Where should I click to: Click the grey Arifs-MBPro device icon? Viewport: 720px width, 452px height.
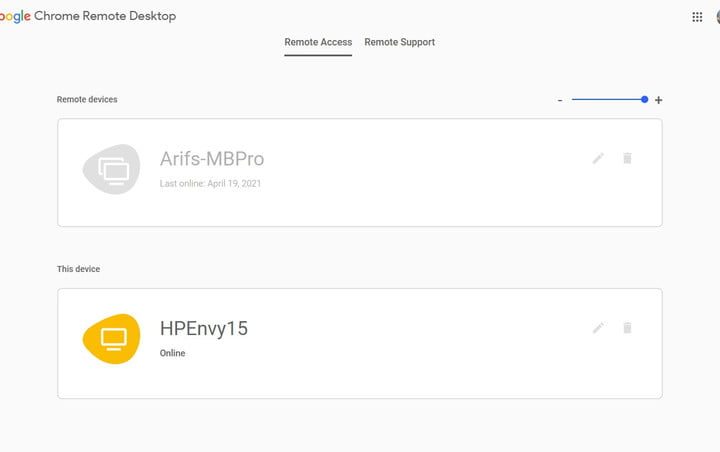[x=112, y=170]
